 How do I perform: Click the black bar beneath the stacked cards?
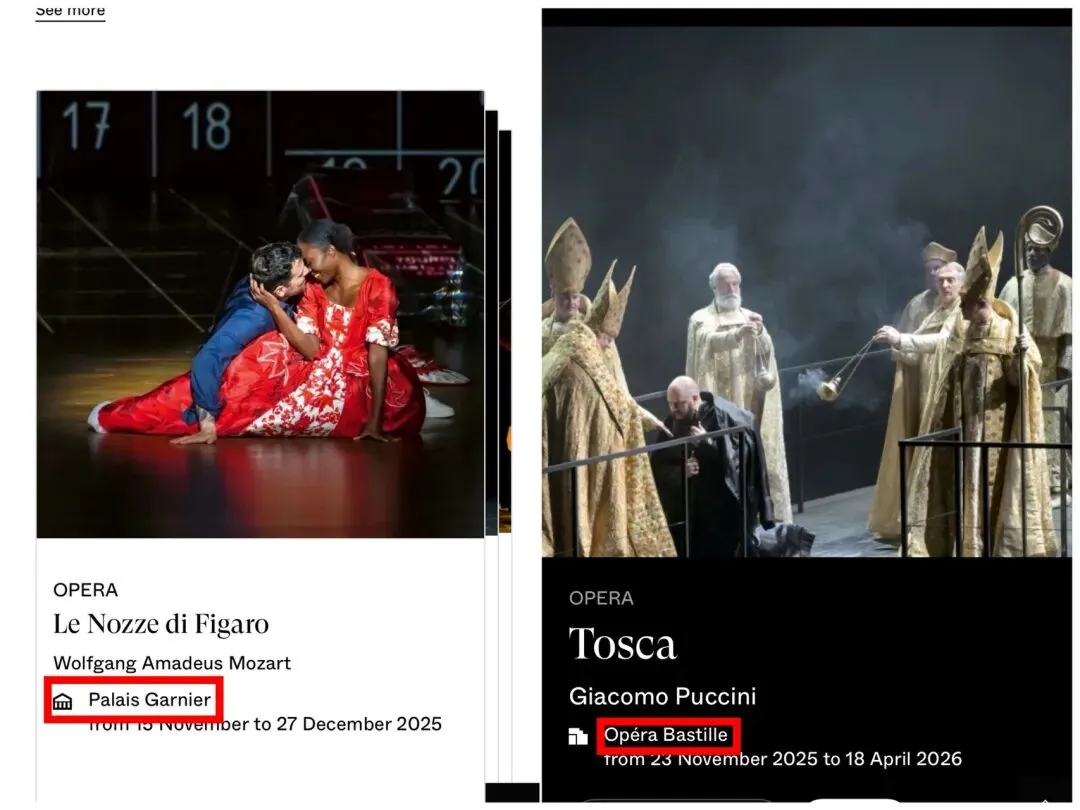click(x=512, y=792)
